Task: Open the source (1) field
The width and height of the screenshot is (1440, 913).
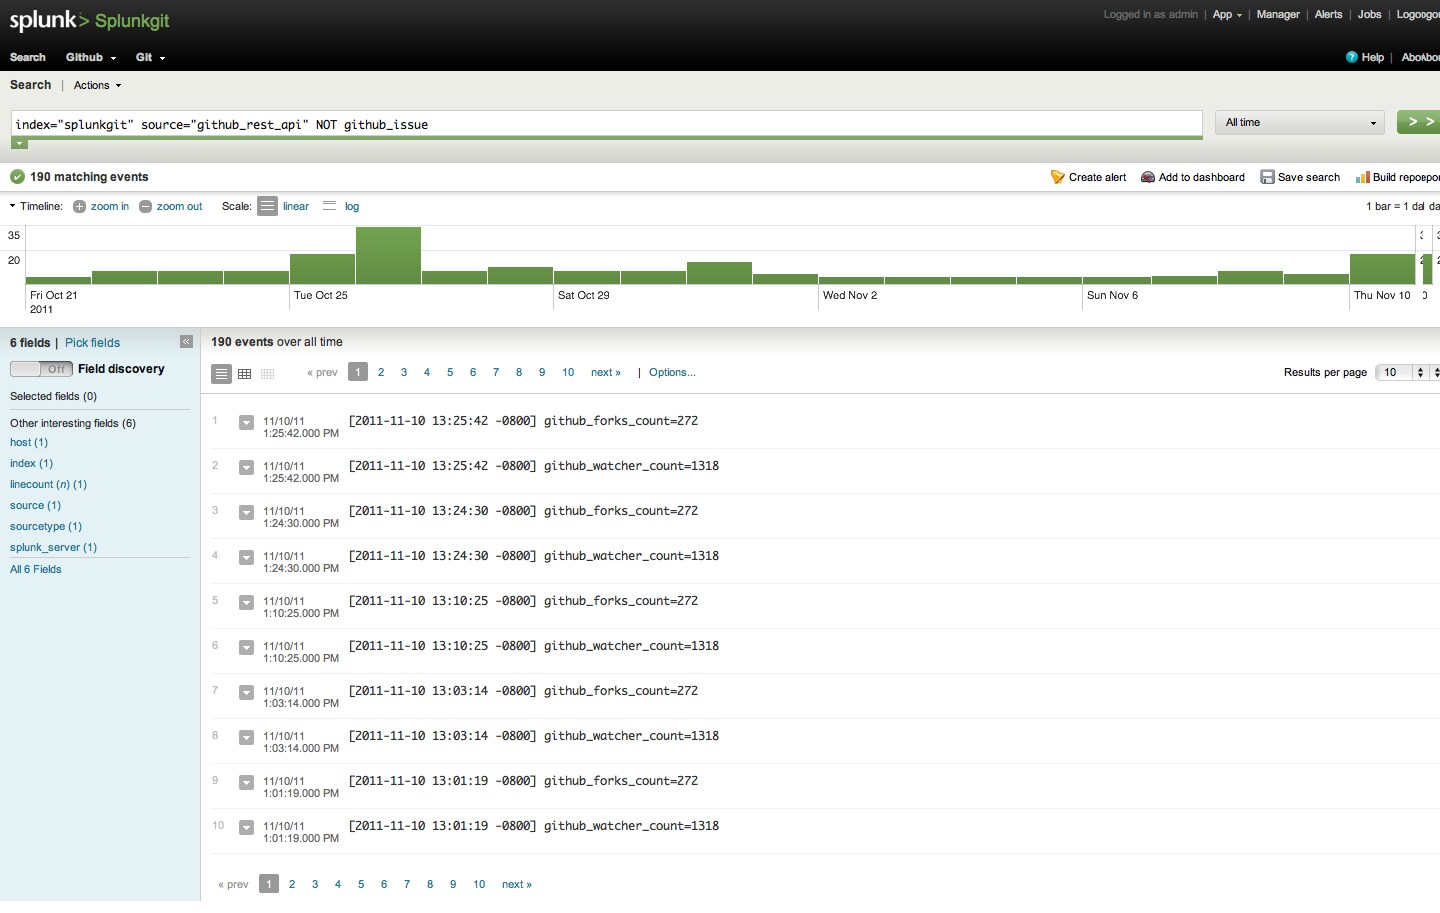Action: click(x=35, y=505)
